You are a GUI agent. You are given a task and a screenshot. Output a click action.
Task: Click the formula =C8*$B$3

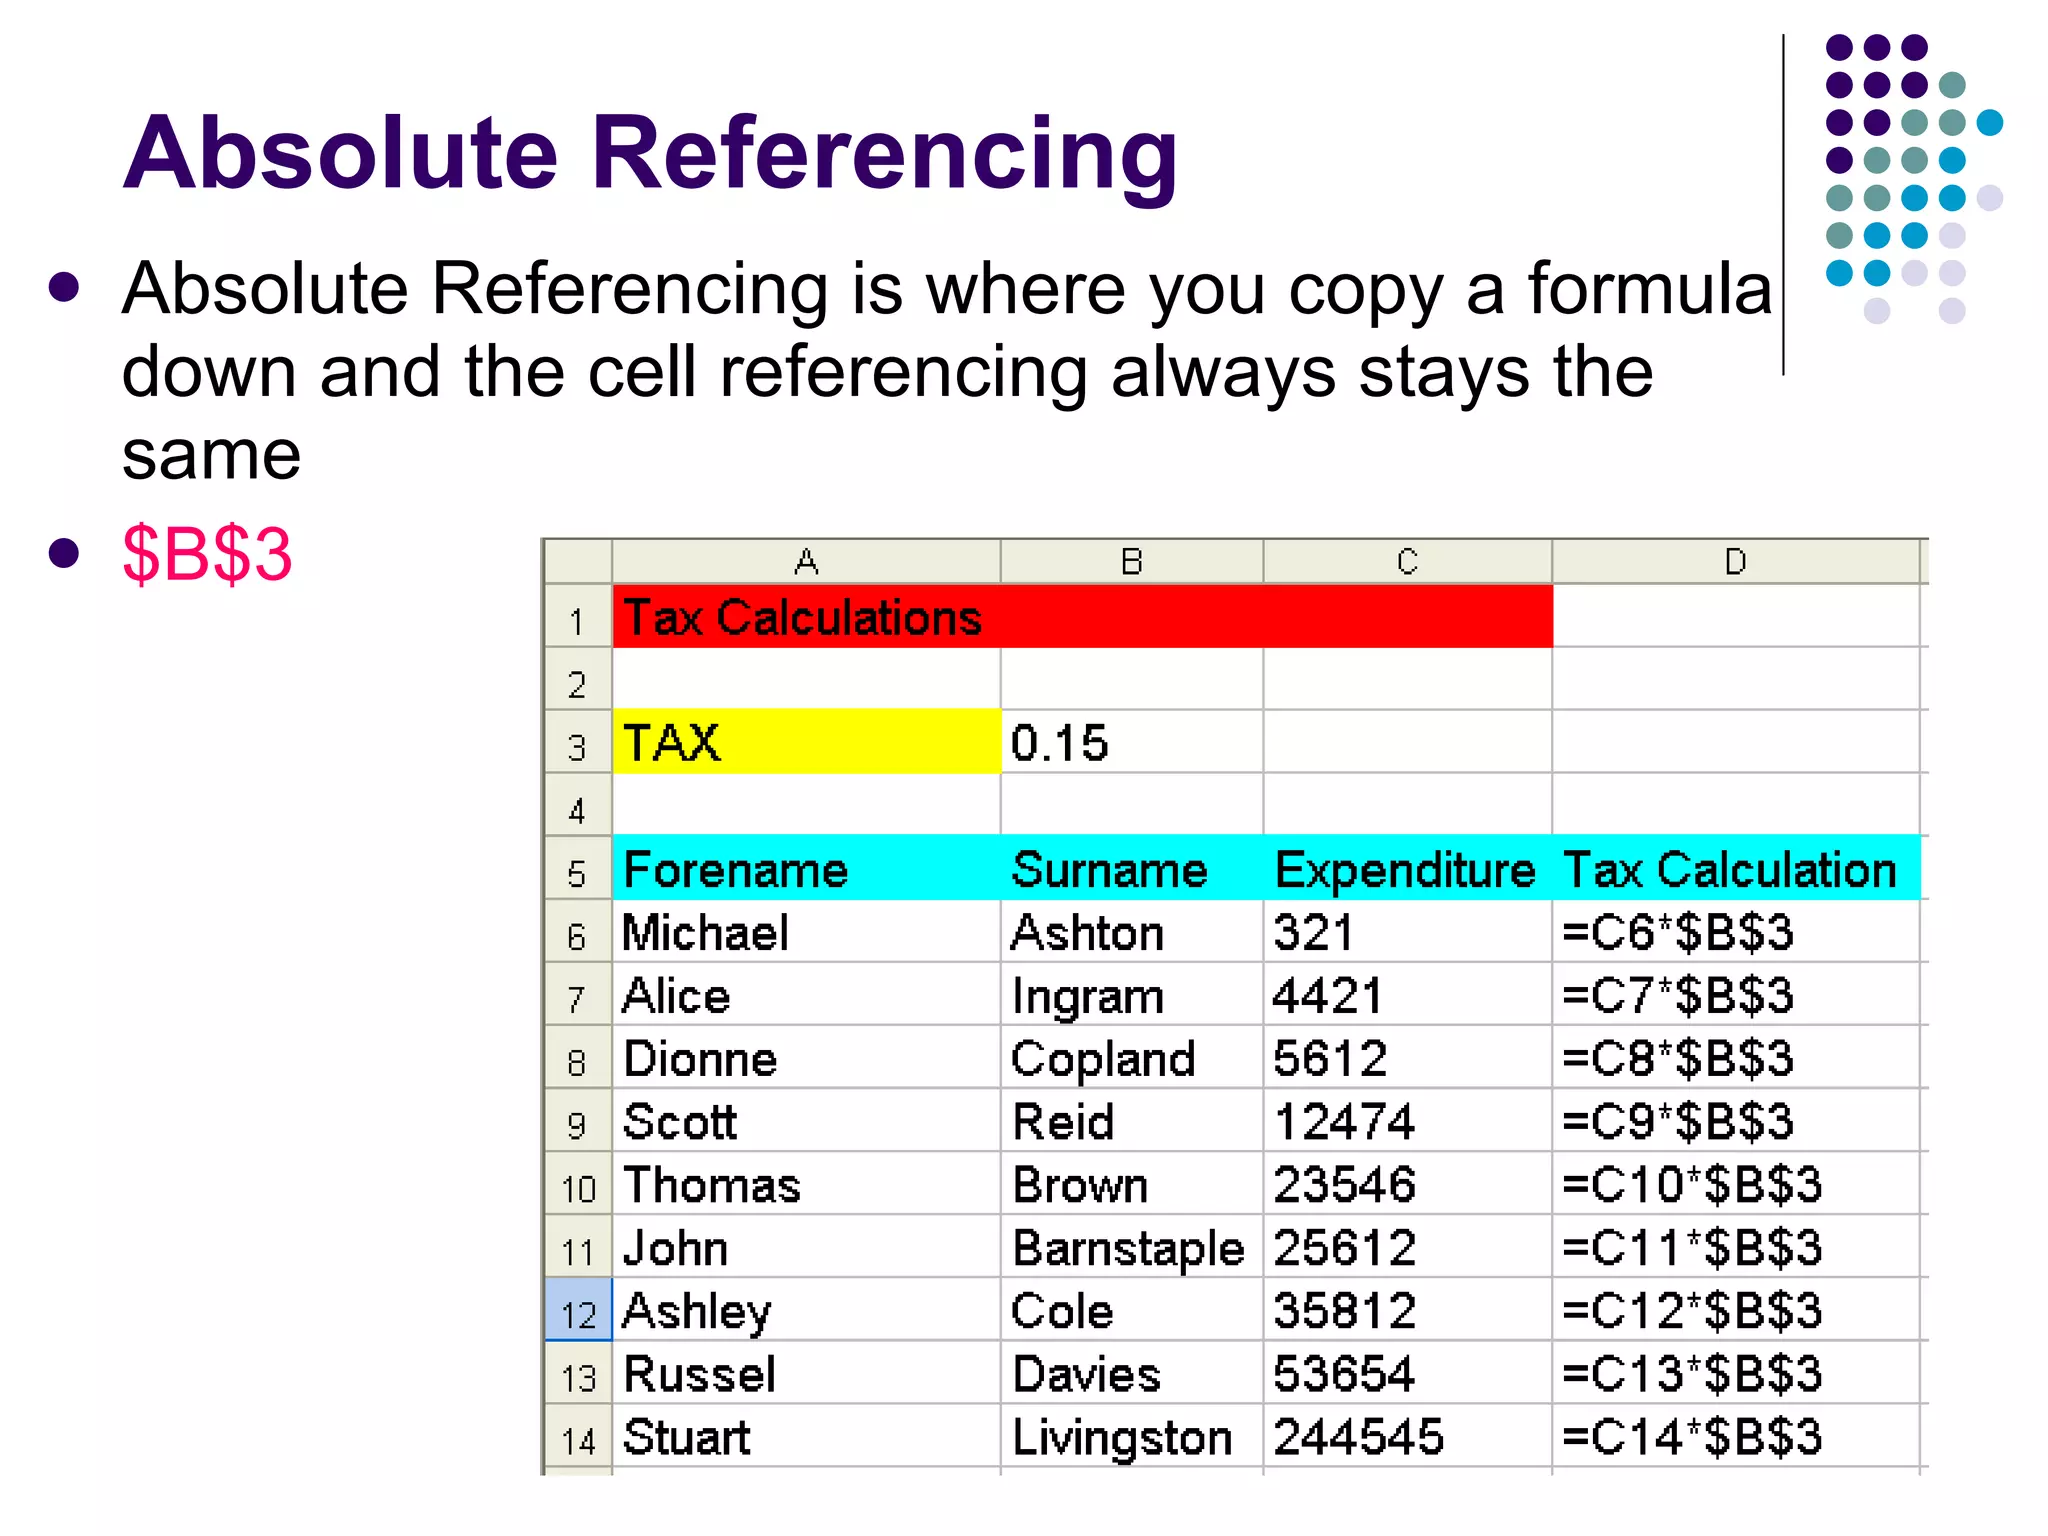pos(1737,1058)
